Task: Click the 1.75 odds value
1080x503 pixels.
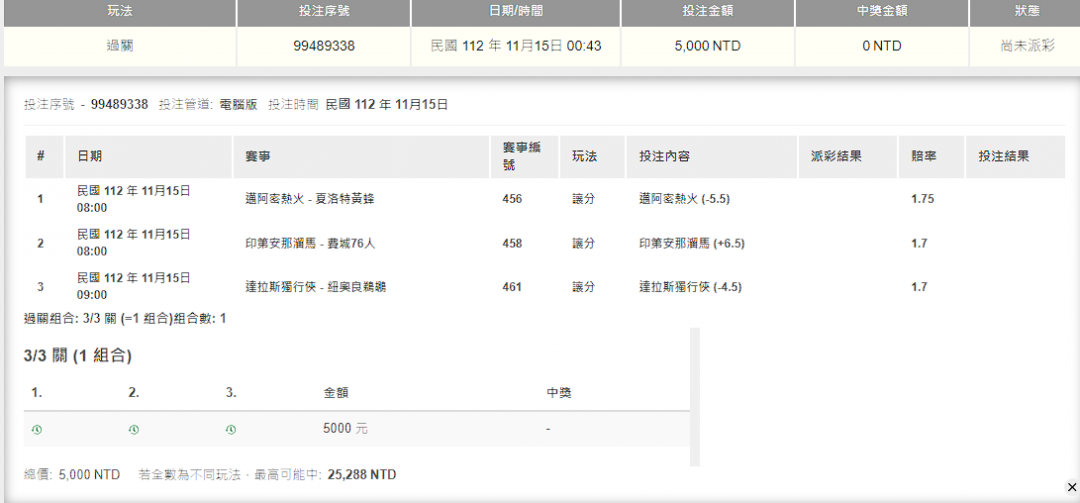Action: pos(922,199)
